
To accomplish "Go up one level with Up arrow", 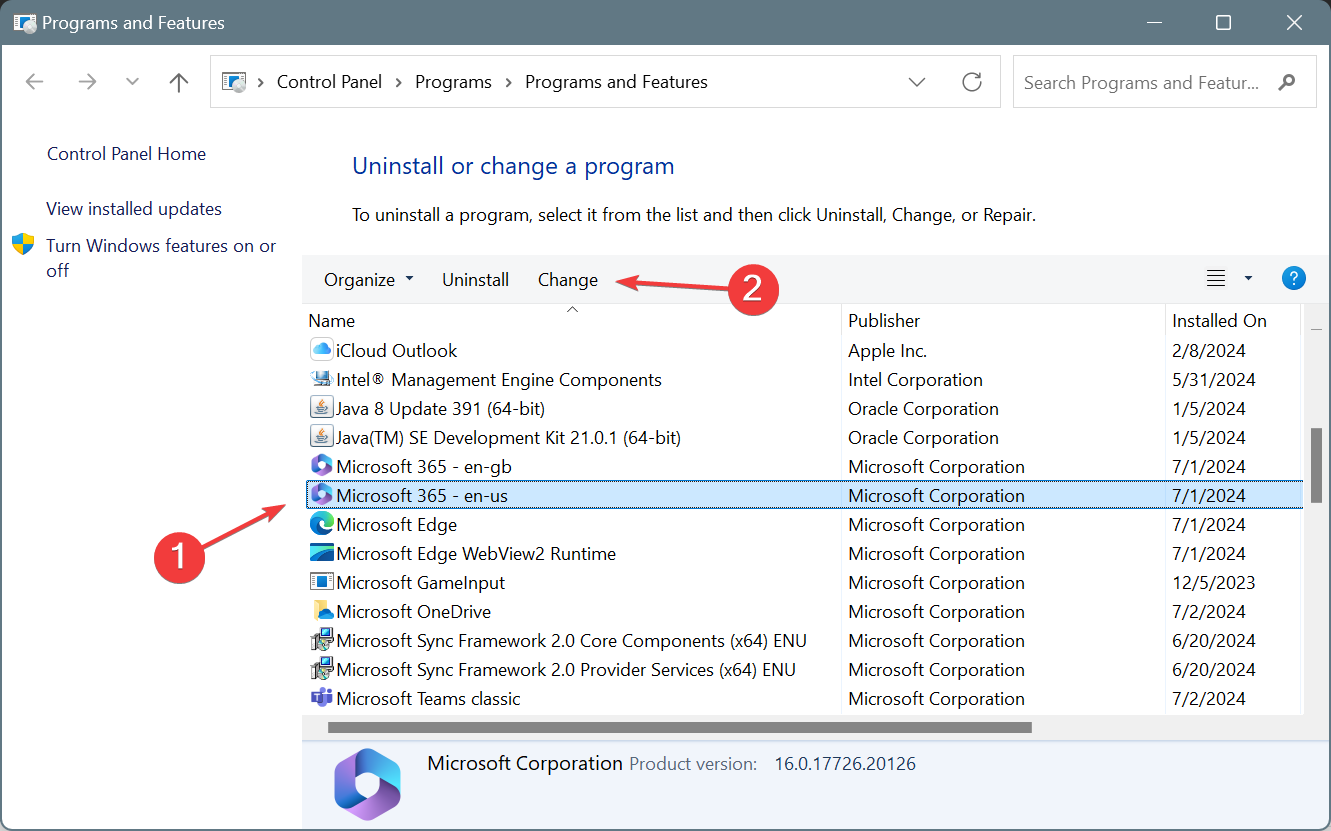I will click(179, 82).
